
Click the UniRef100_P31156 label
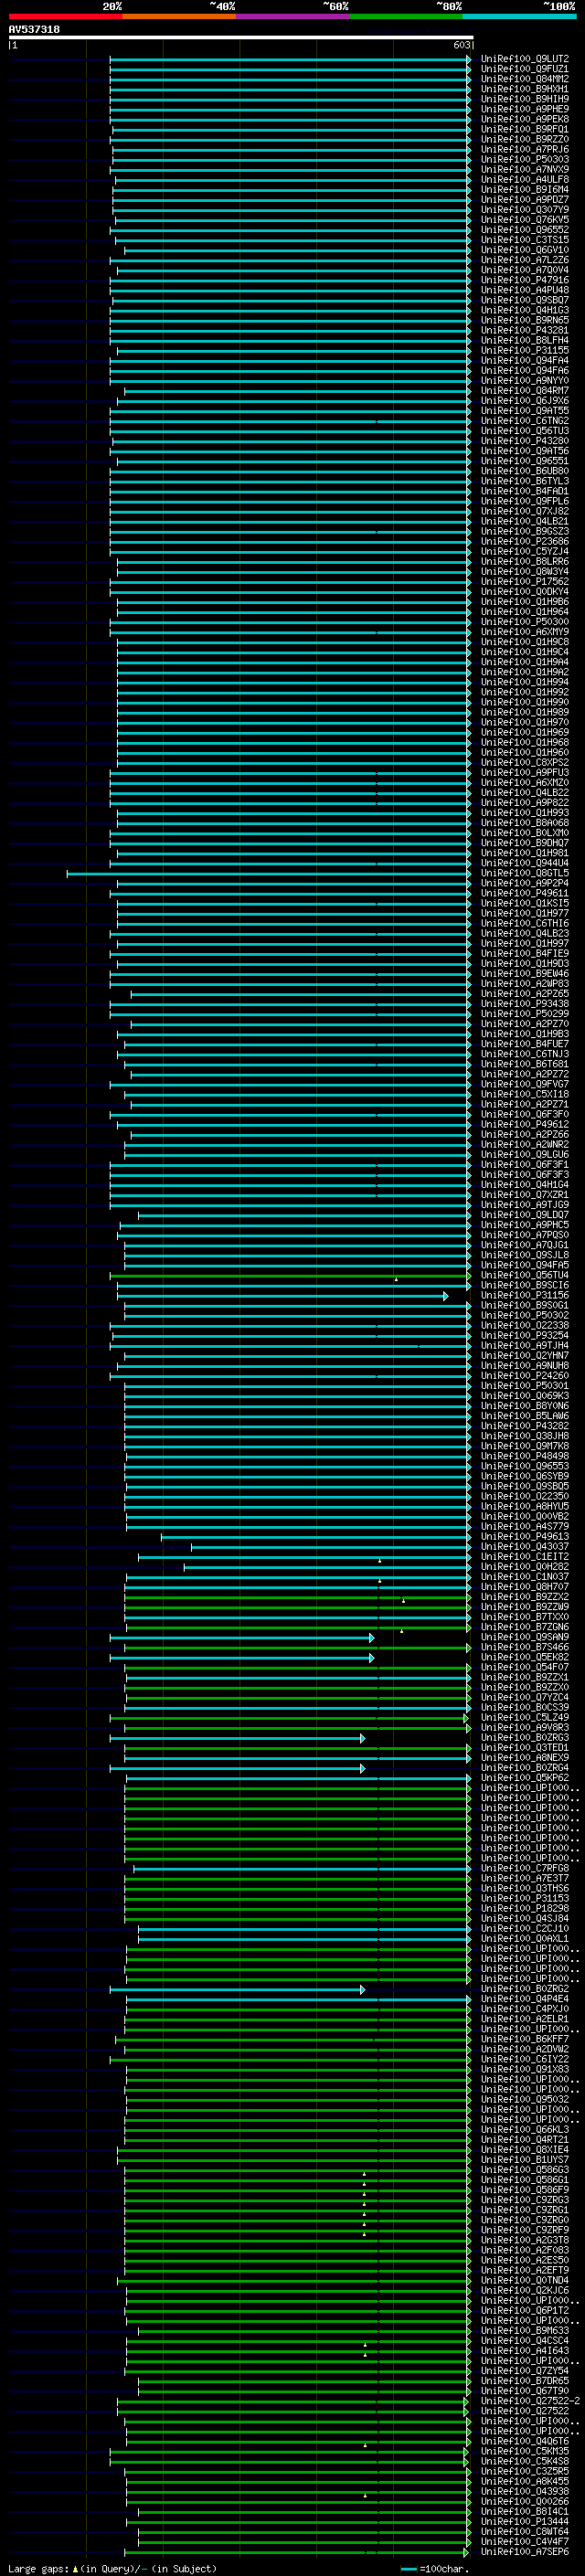pos(524,1295)
